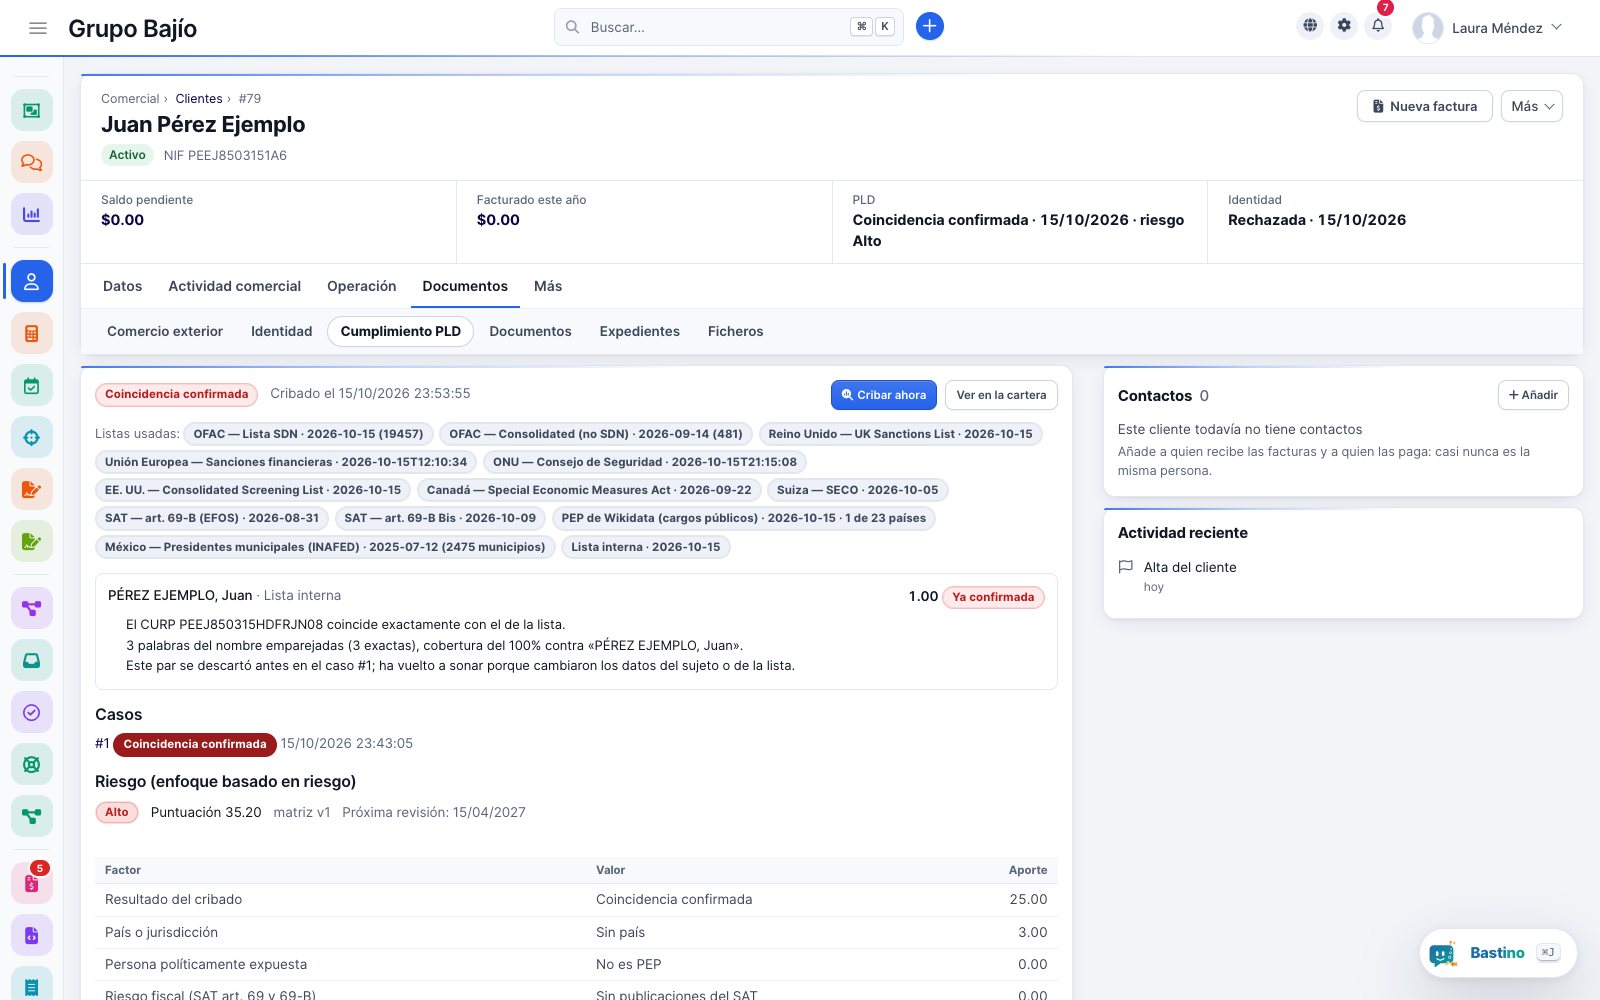Viewport: 1600px width, 1000px height.
Task: Select the Expedientes sub-tab
Action: click(x=640, y=331)
